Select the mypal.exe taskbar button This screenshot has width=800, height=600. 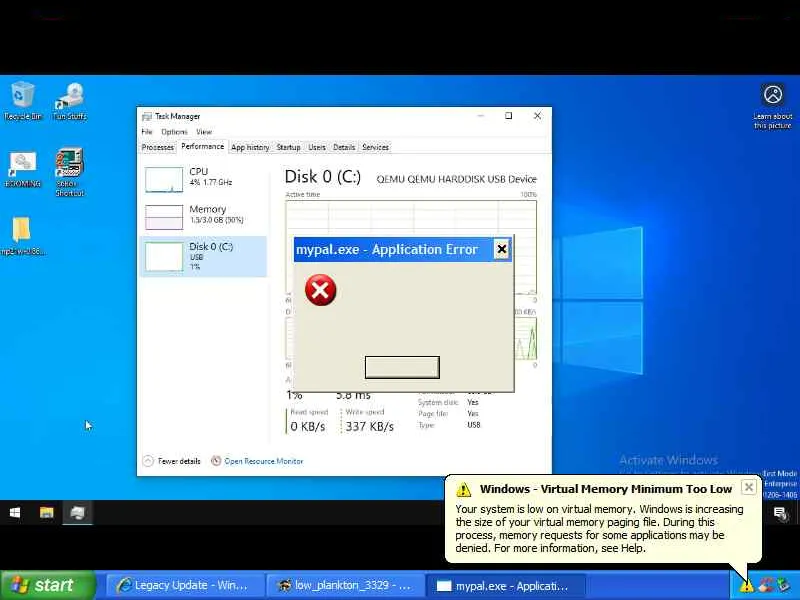pos(505,585)
